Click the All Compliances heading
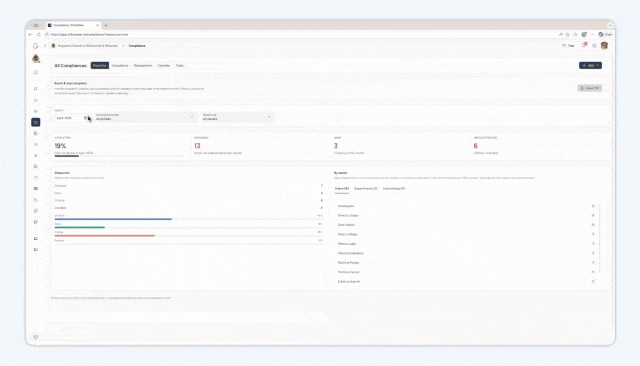This screenshot has width=640, height=366. point(71,65)
